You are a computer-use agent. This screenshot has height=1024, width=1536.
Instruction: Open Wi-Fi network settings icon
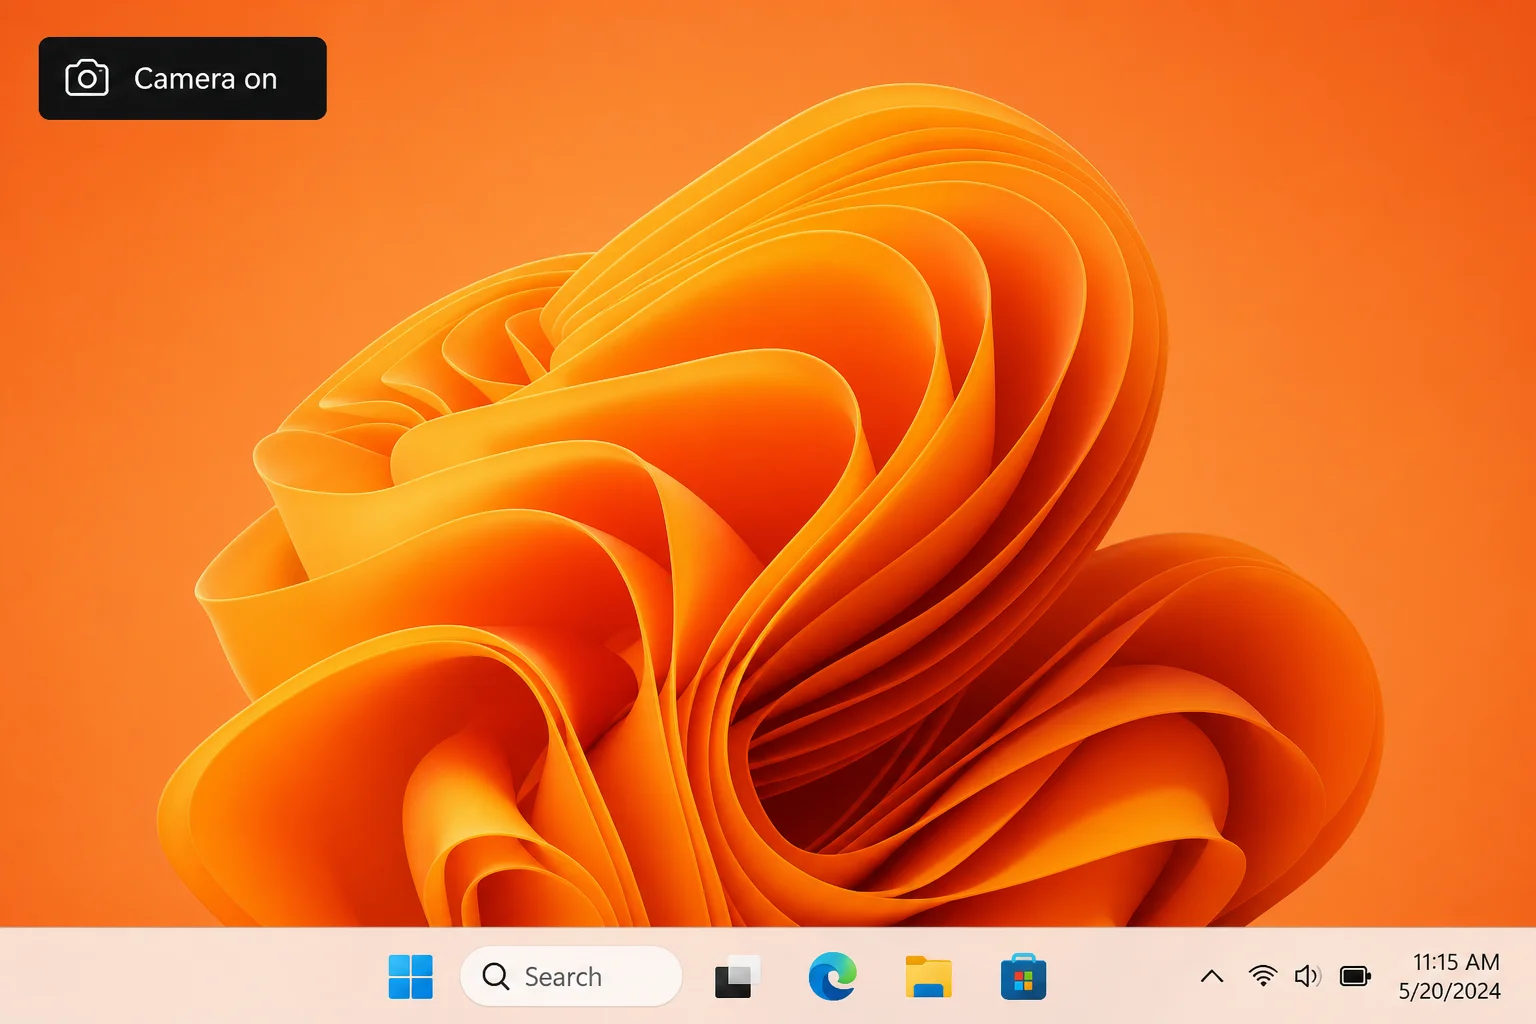click(1263, 976)
